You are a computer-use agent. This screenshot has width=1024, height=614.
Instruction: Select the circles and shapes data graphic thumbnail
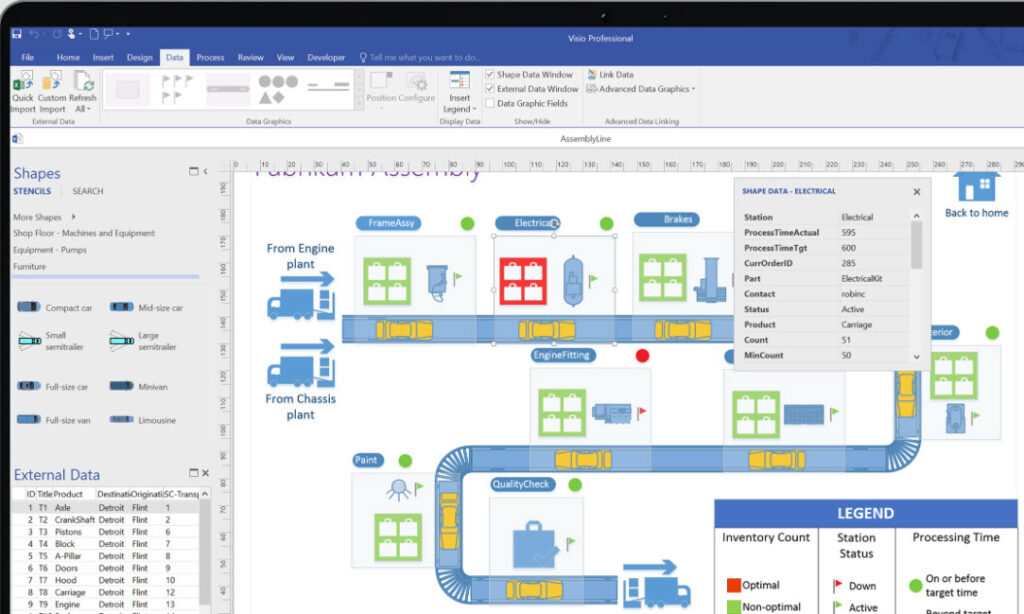click(x=278, y=89)
